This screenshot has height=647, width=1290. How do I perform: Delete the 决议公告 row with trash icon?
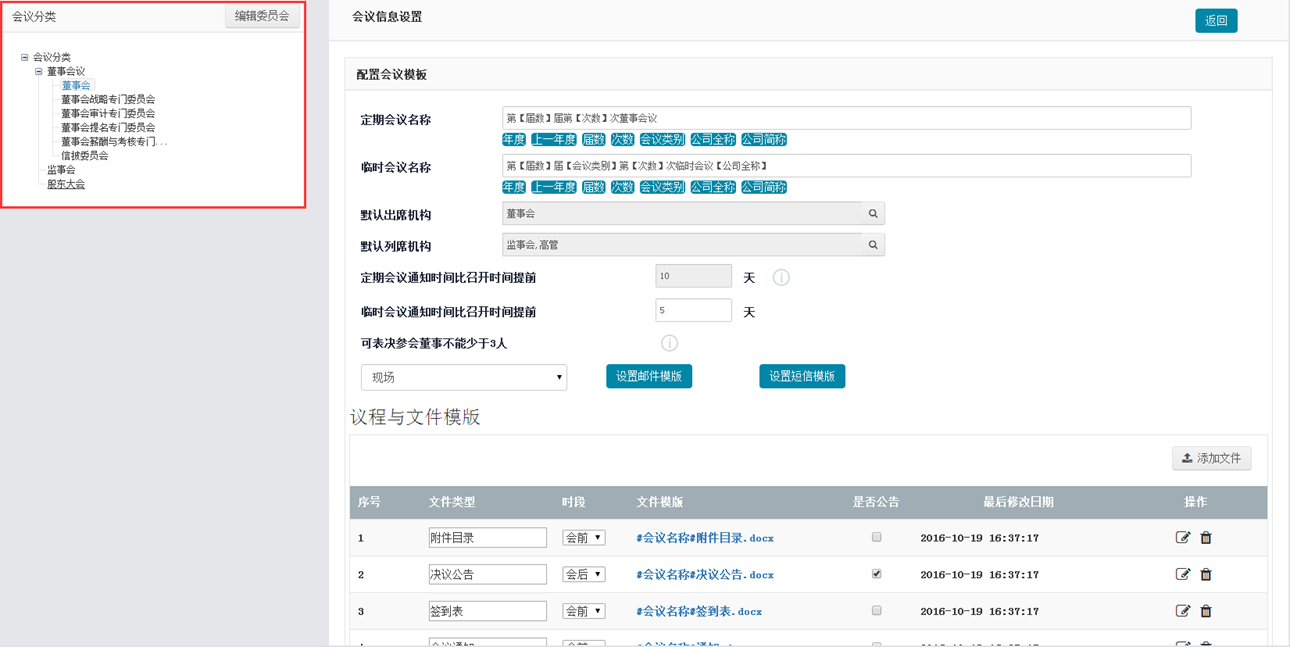pyautogui.click(x=1206, y=574)
